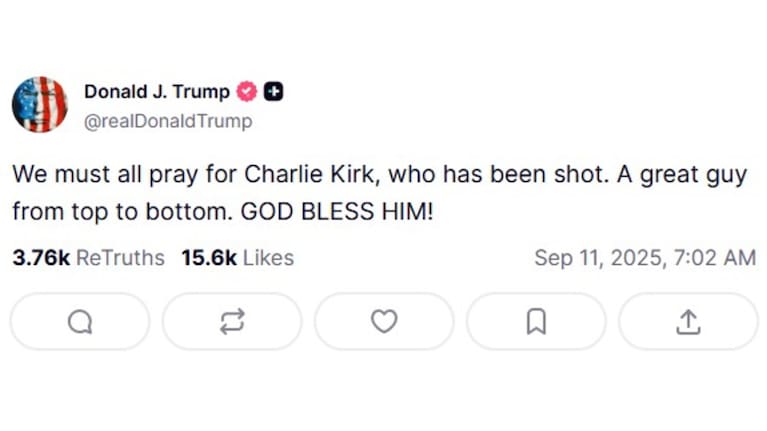Open the share upload icon
767x431 pixels.
coord(688,321)
